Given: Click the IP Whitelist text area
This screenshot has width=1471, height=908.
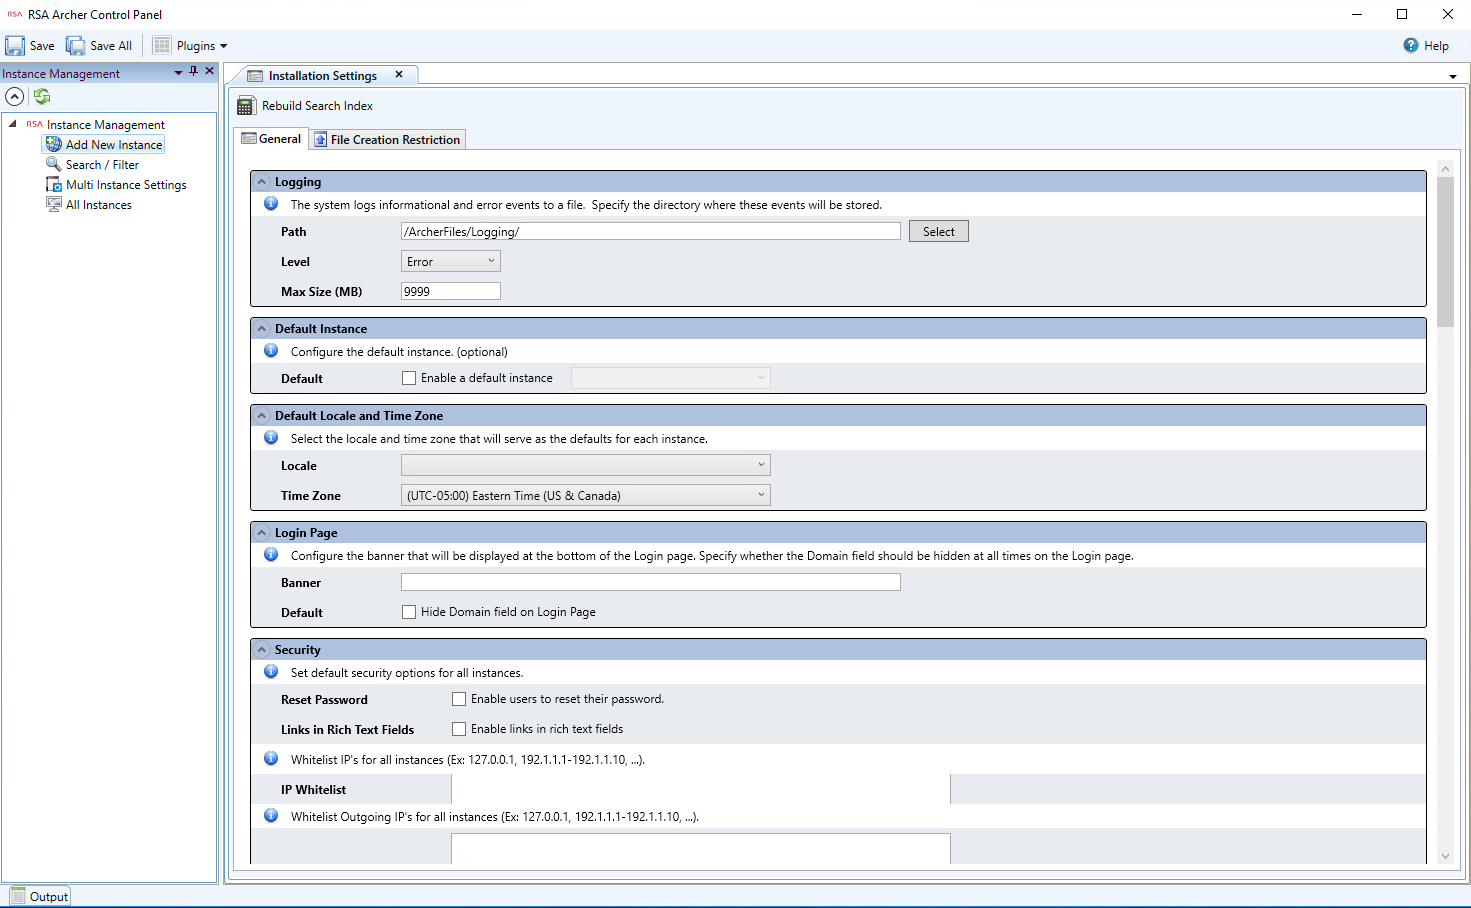Looking at the screenshot, I should click(701, 789).
